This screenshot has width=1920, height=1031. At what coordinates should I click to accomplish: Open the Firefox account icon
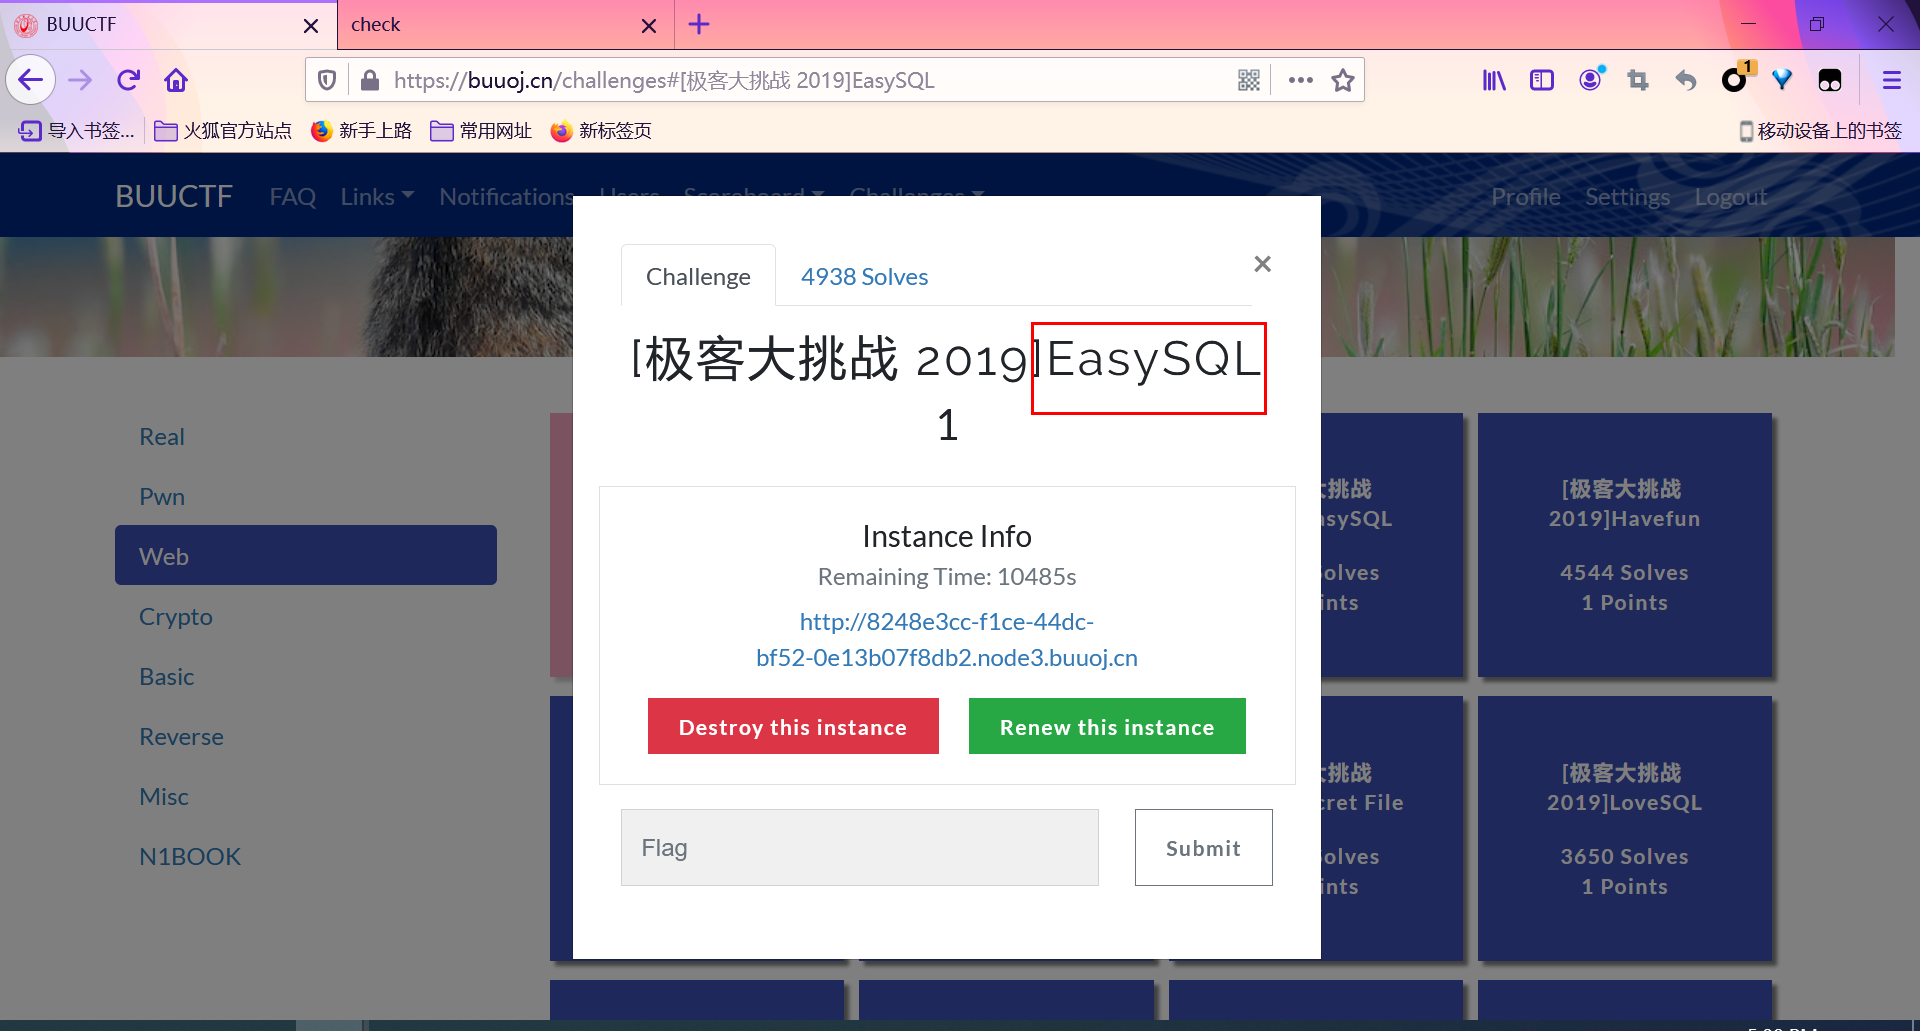pos(1590,80)
